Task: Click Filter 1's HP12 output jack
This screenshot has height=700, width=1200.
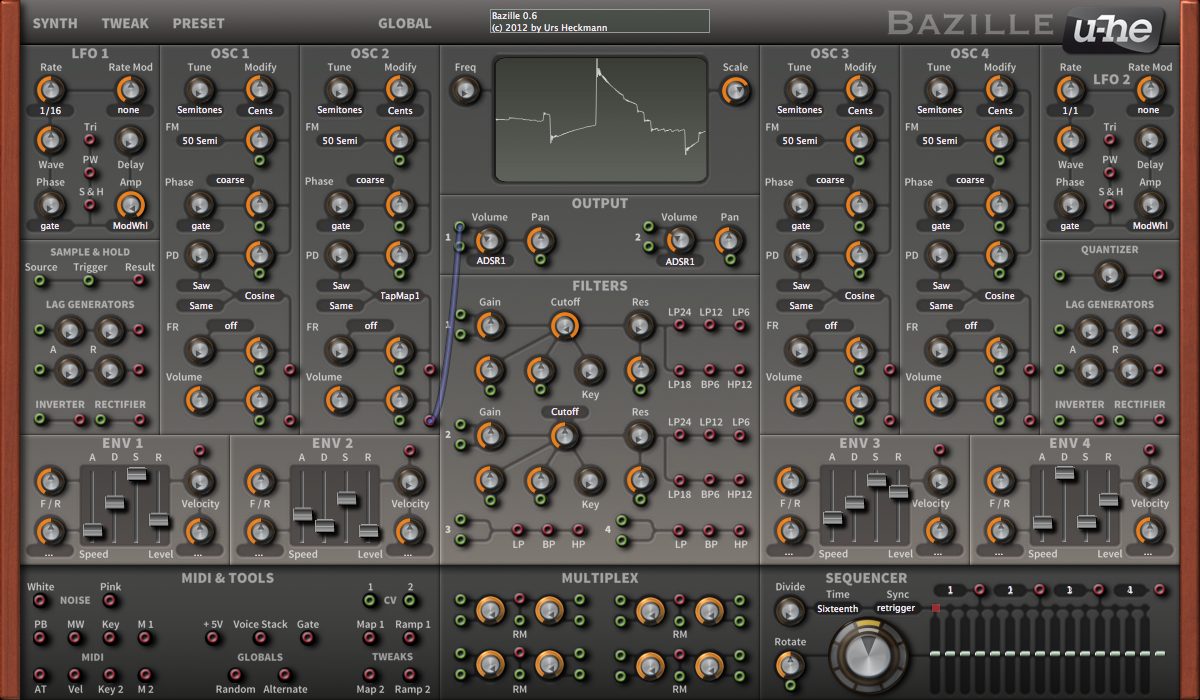Action: (x=740, y=370)
